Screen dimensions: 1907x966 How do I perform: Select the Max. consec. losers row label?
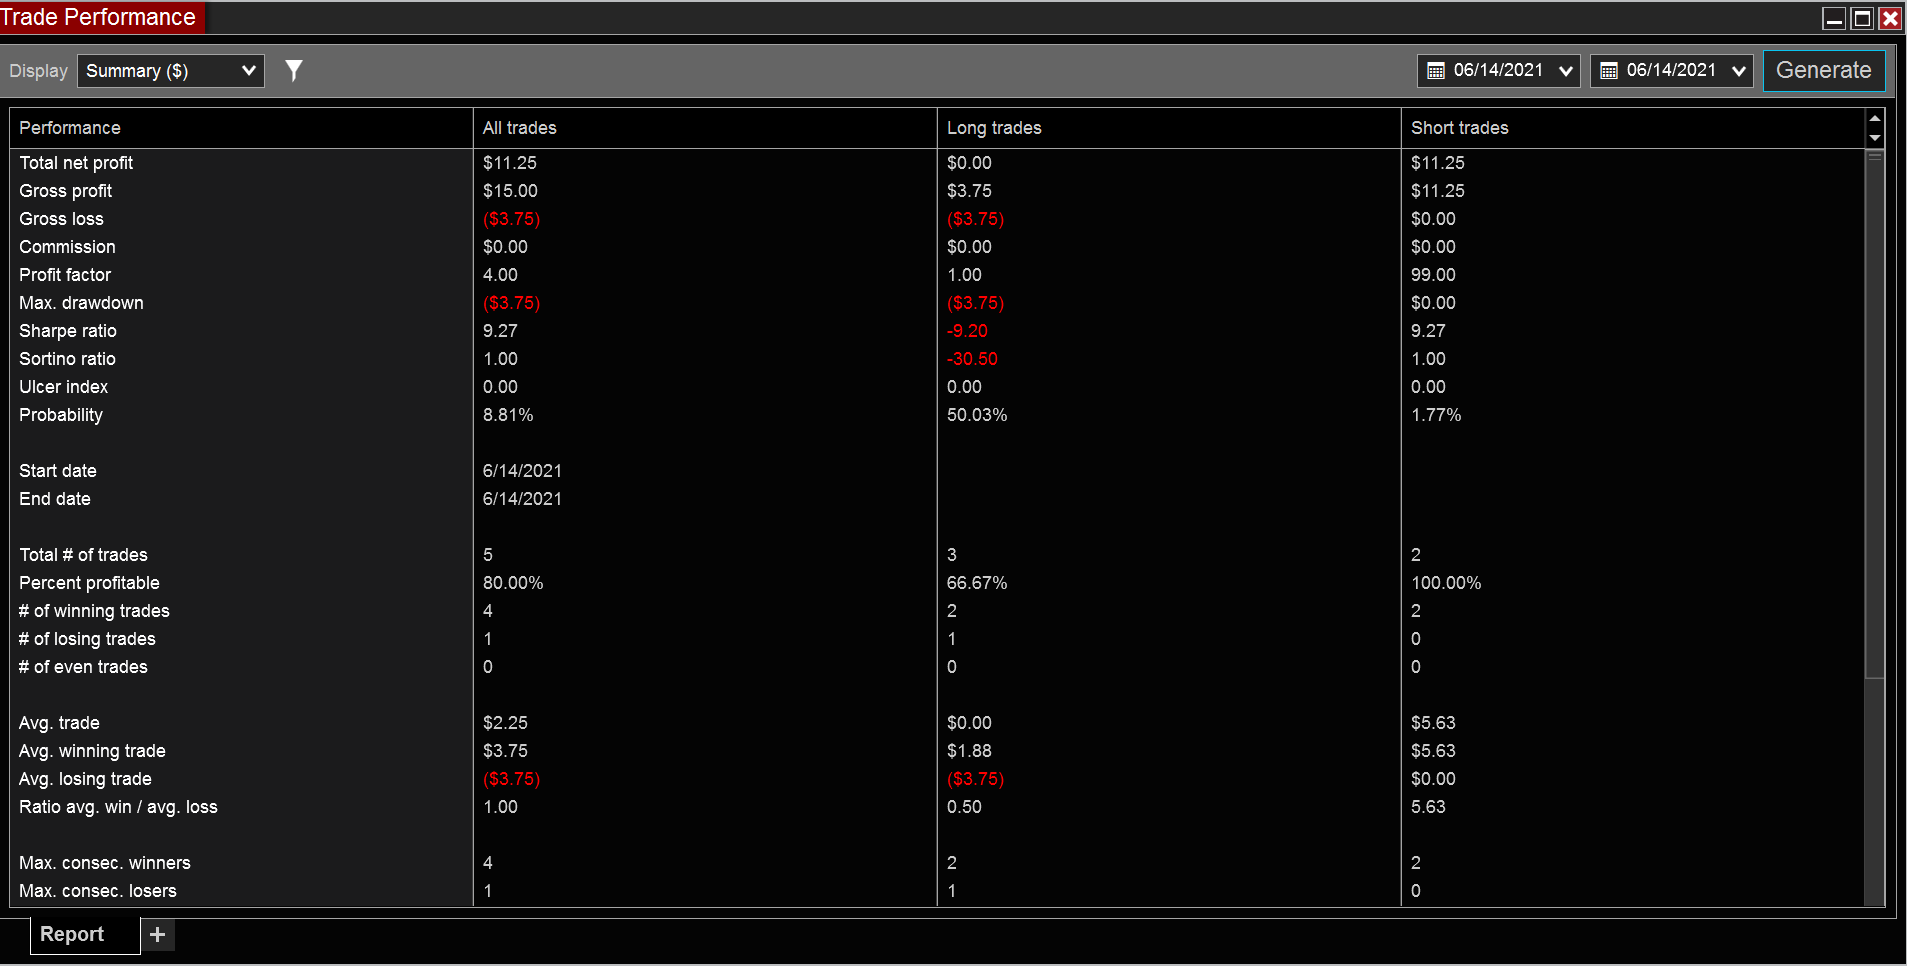[x=97, y=891]
